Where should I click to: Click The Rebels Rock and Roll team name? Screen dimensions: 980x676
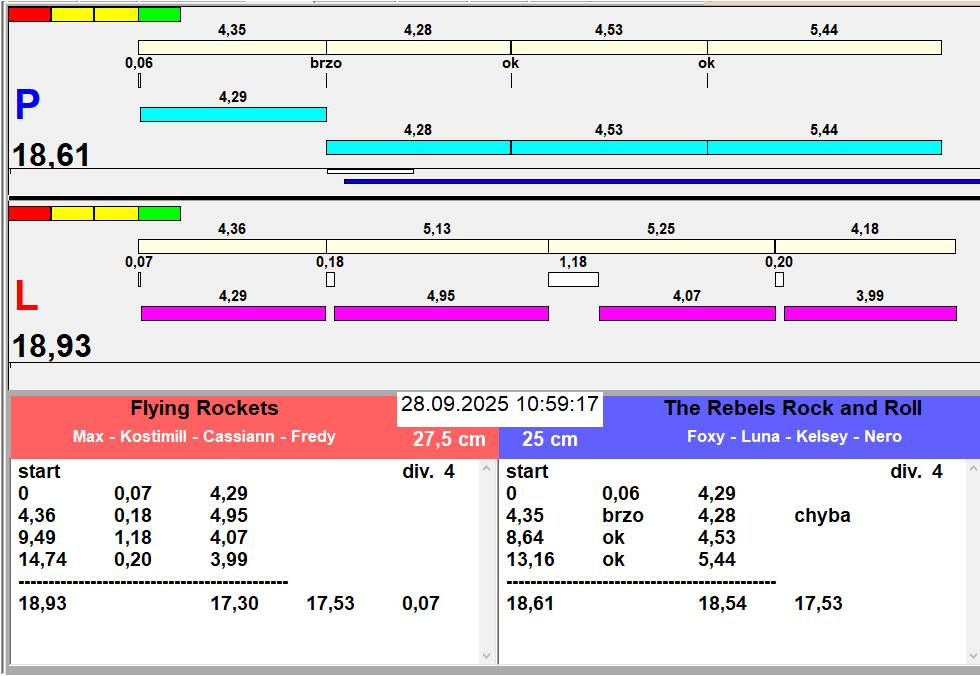792,409
